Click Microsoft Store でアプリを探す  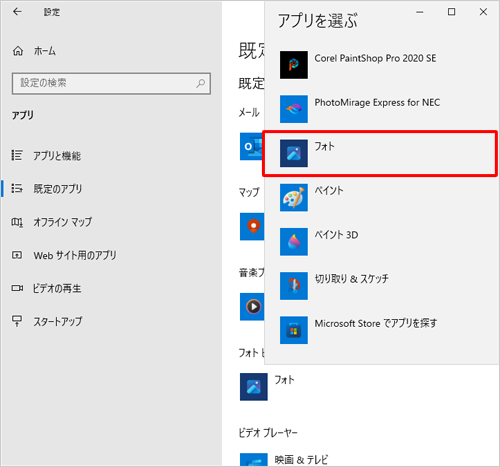(381, 330)
